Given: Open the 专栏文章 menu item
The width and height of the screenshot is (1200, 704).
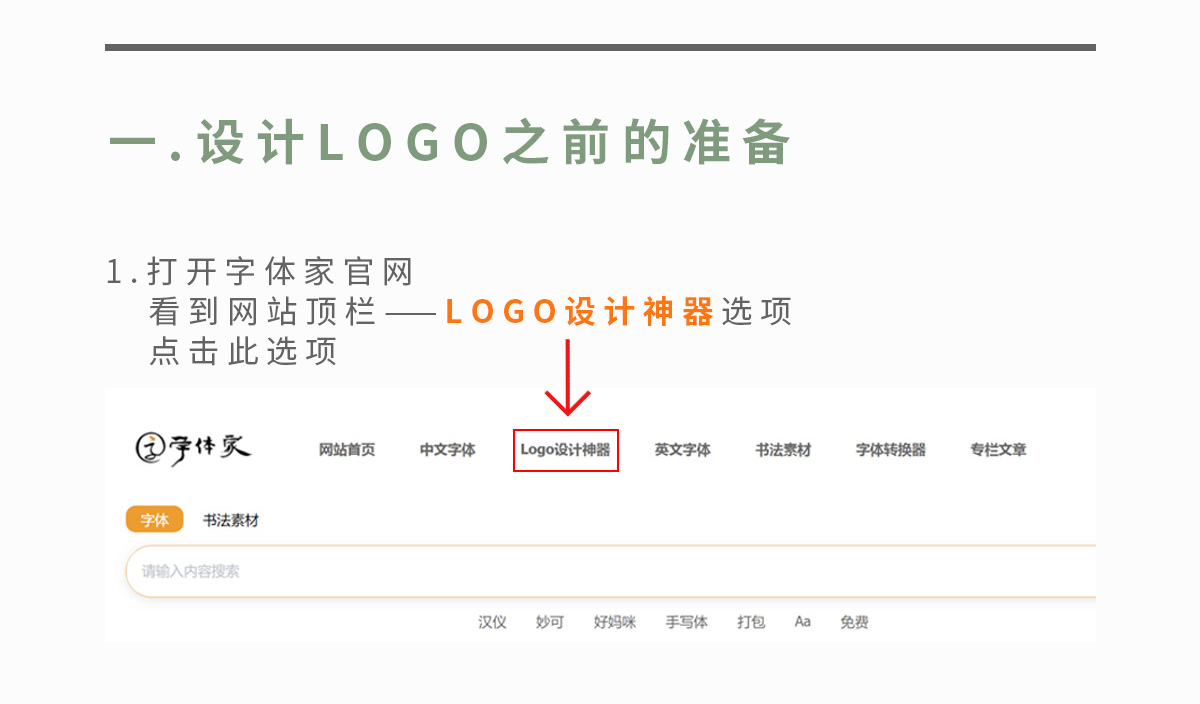Looking at the screenshot, I should (x=998, y=450).
